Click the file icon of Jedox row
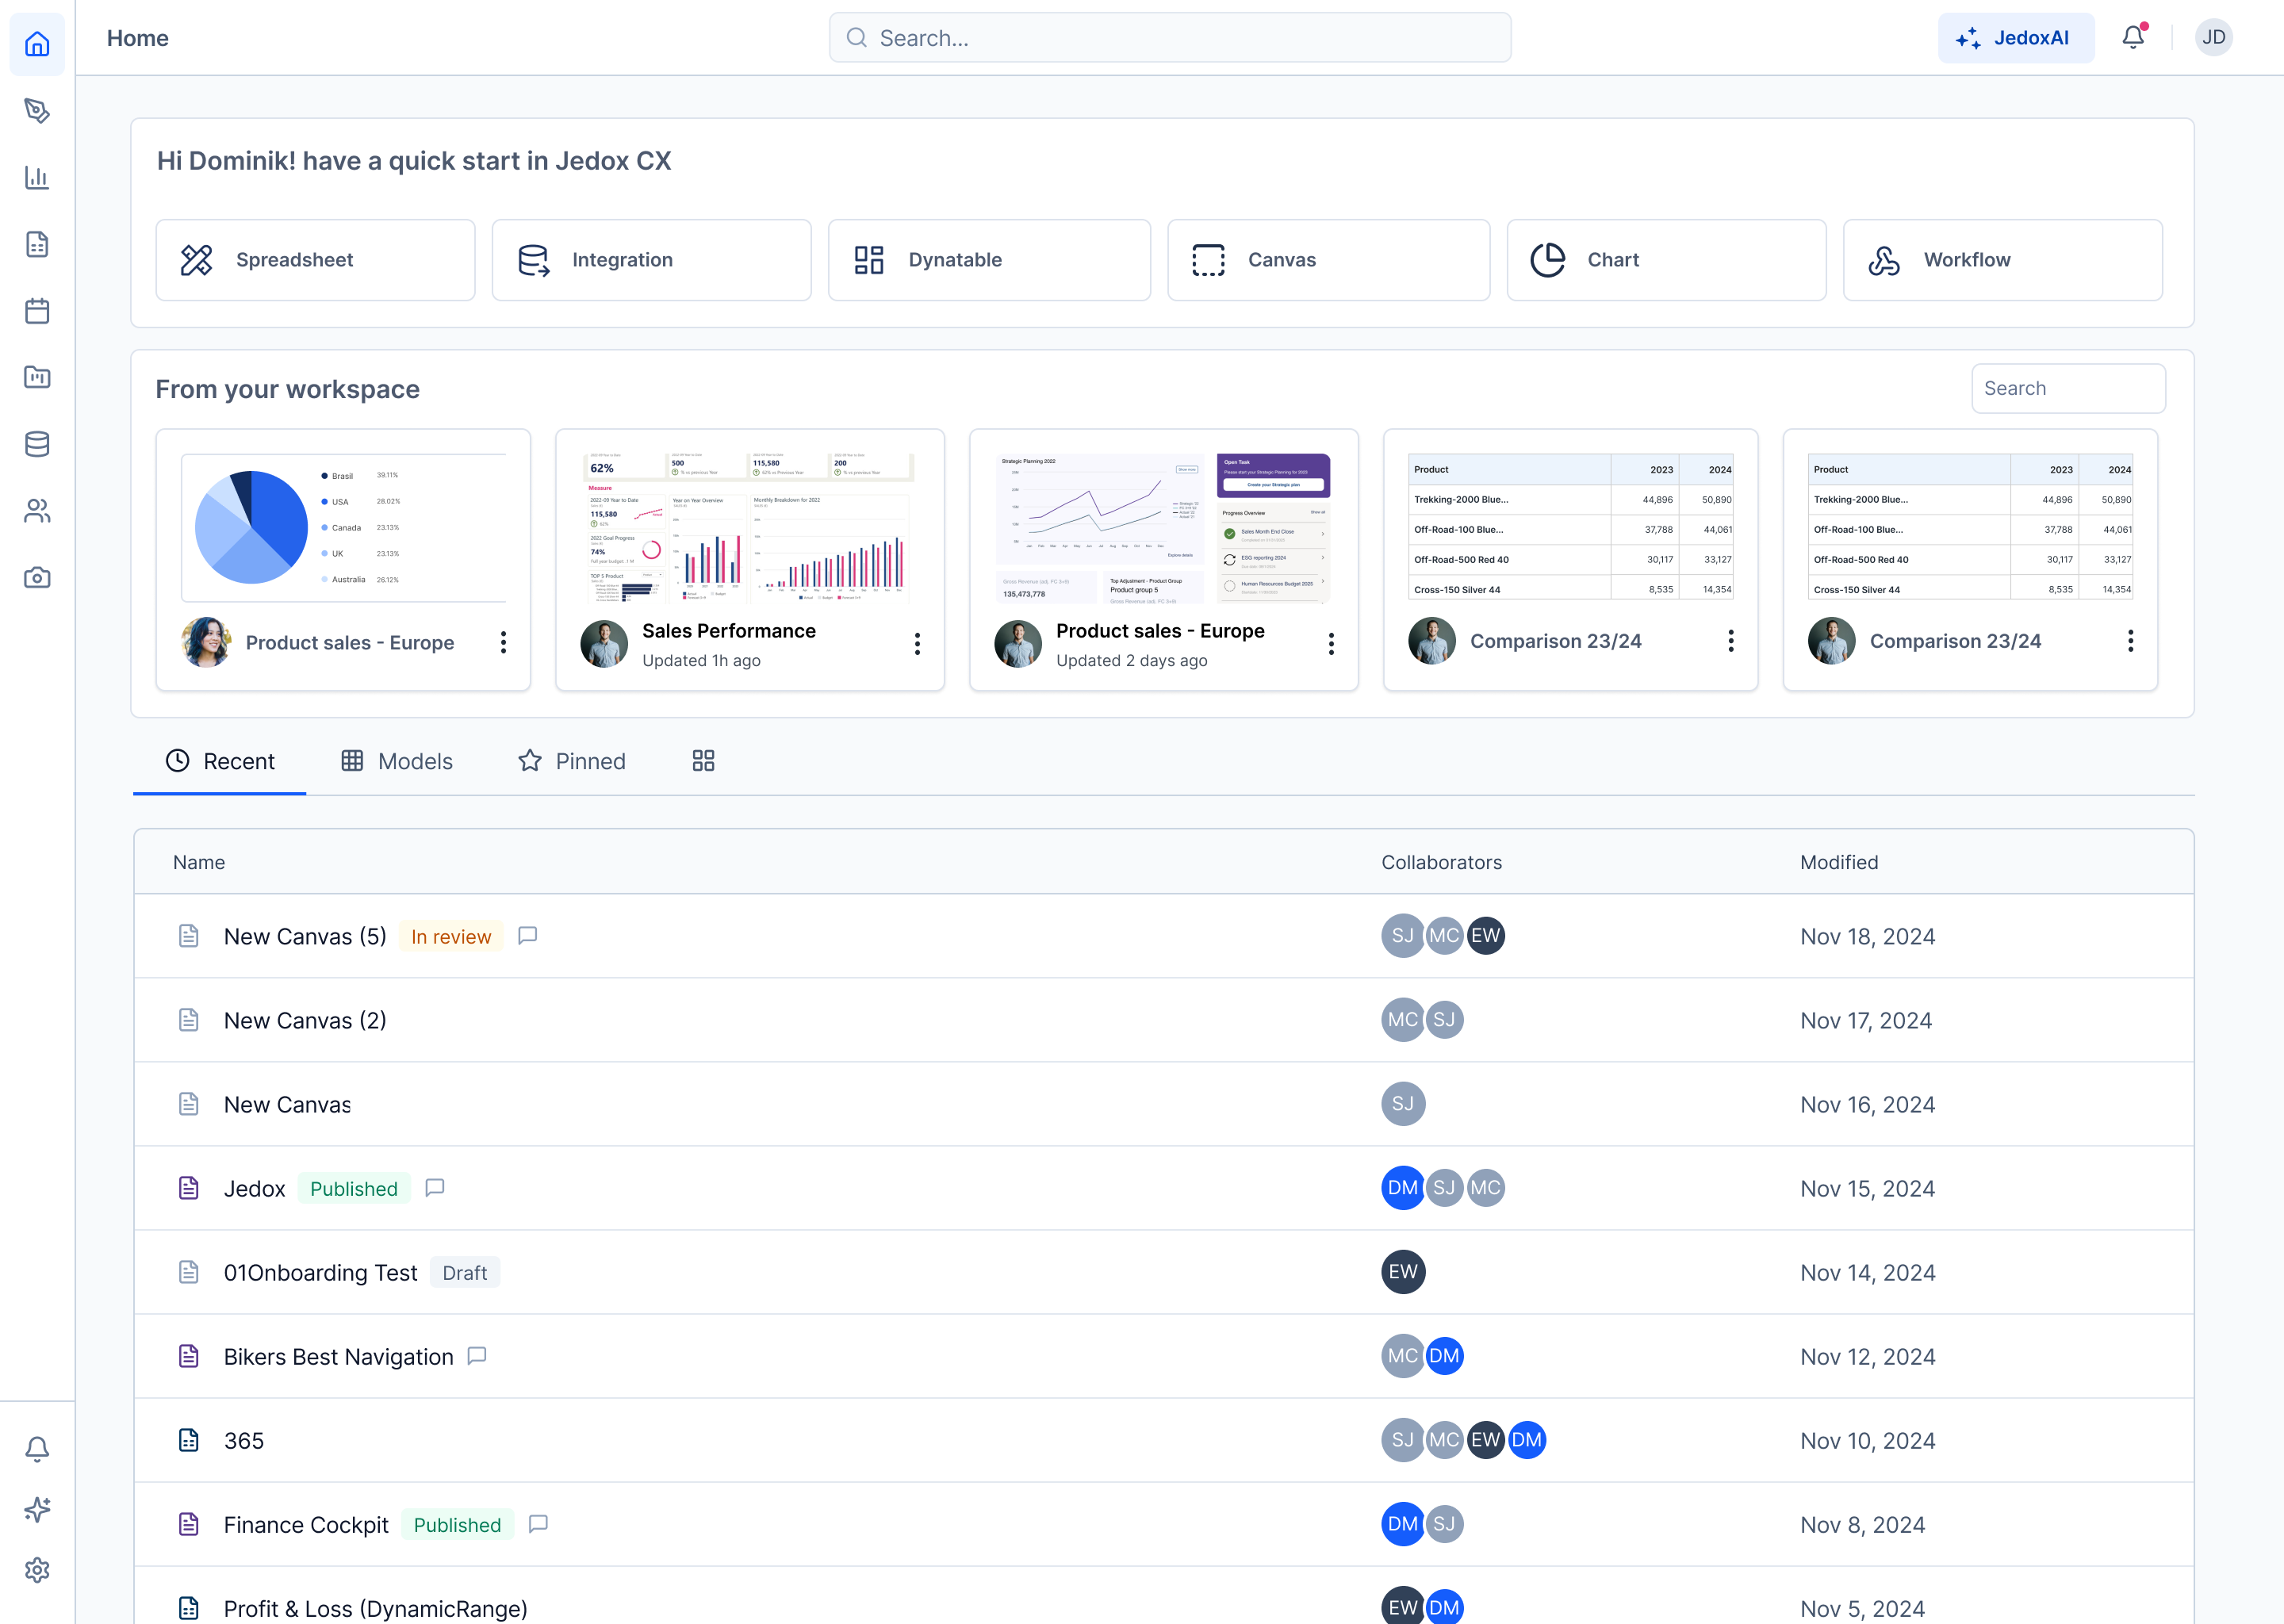2284x1624 pixels. point(188,1188)
